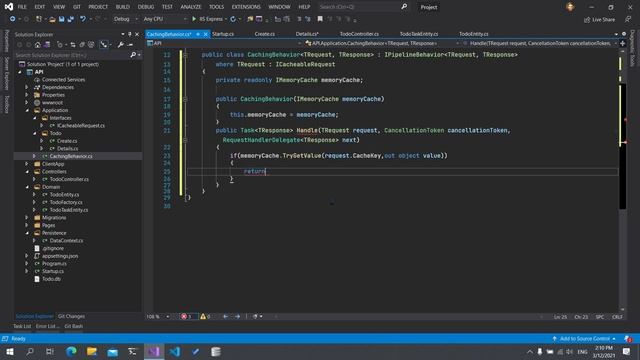Screen dimensions: 640x360
Task: Open the Toolbox side tab
Action: coord(7,104)
